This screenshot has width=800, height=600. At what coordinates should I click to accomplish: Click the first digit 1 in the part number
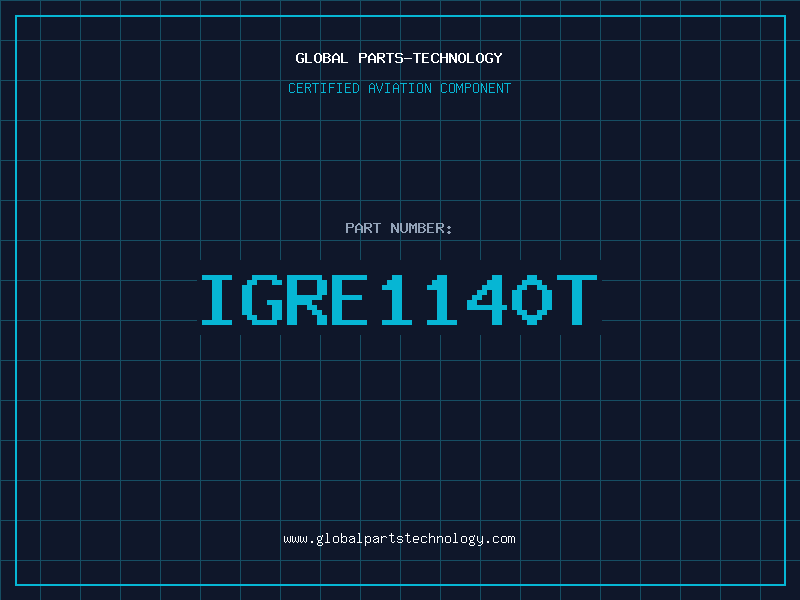point(398,299)
